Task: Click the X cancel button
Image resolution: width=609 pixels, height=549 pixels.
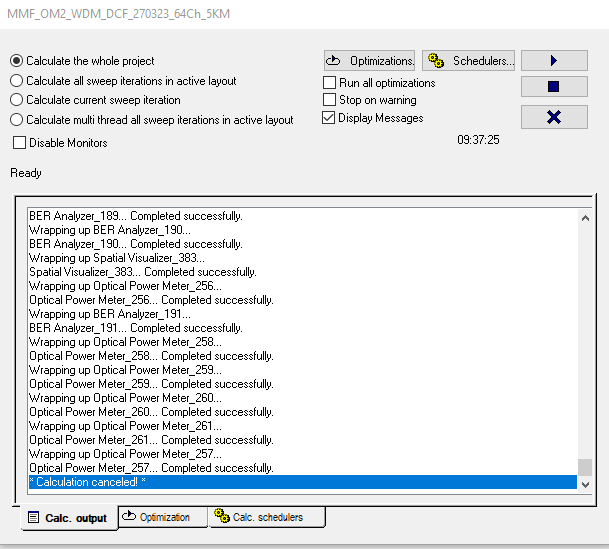Action: [x=553, y=117]
